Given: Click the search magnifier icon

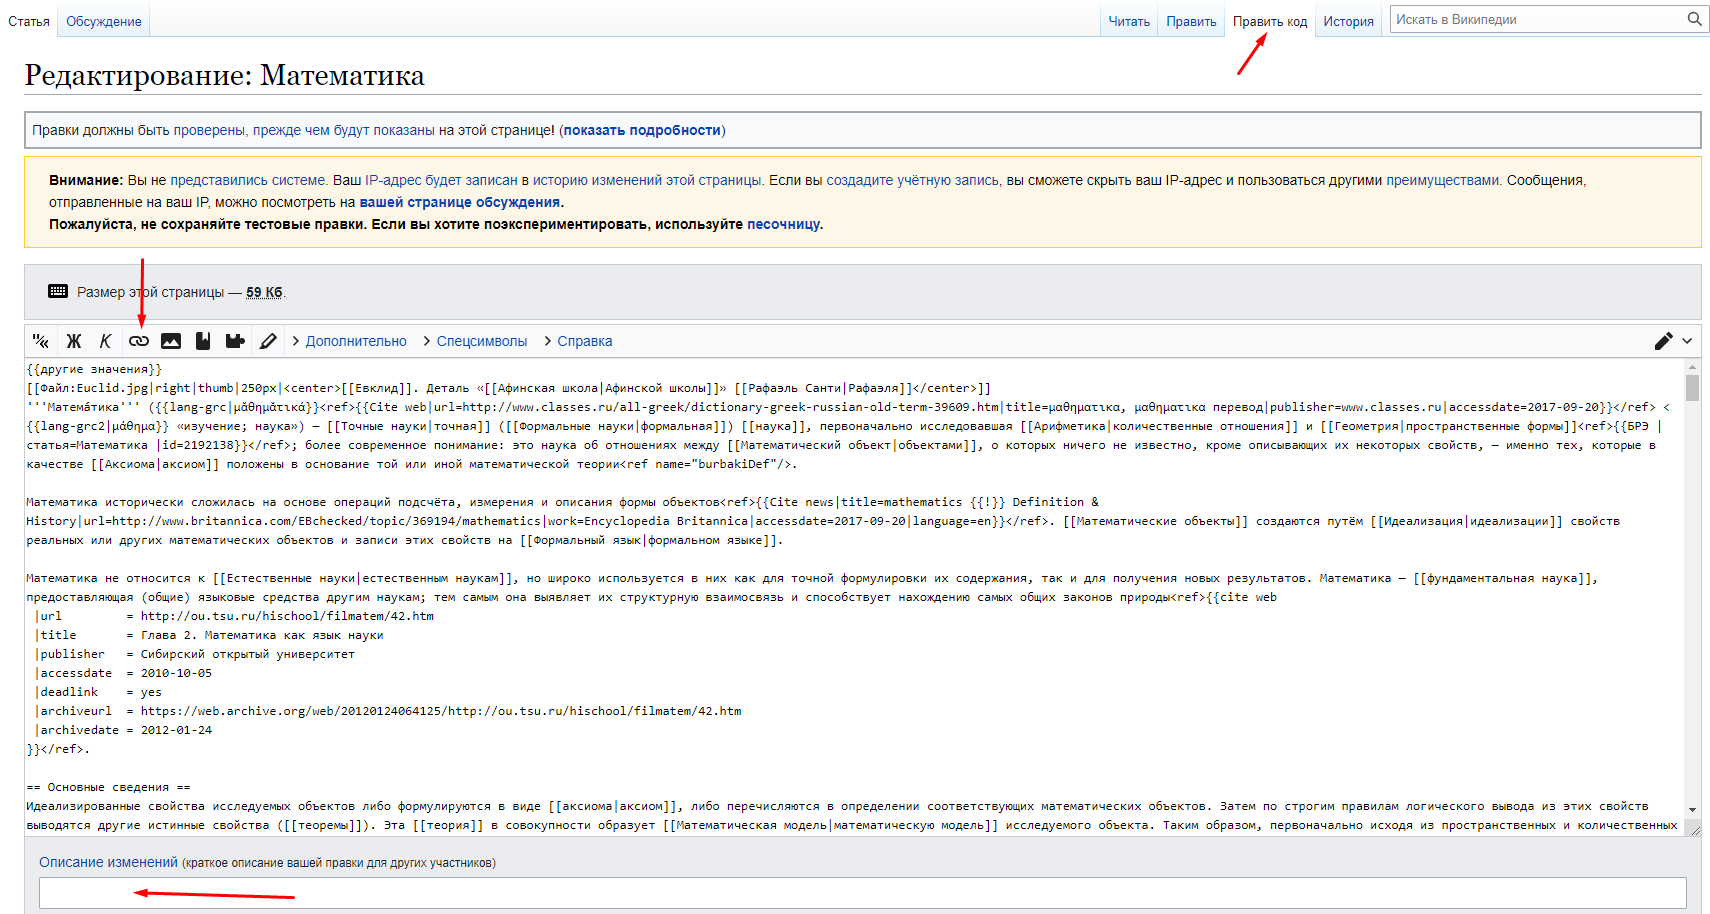Looking at the screenshot, I should pyautogui.click(x=1694, y=19).
